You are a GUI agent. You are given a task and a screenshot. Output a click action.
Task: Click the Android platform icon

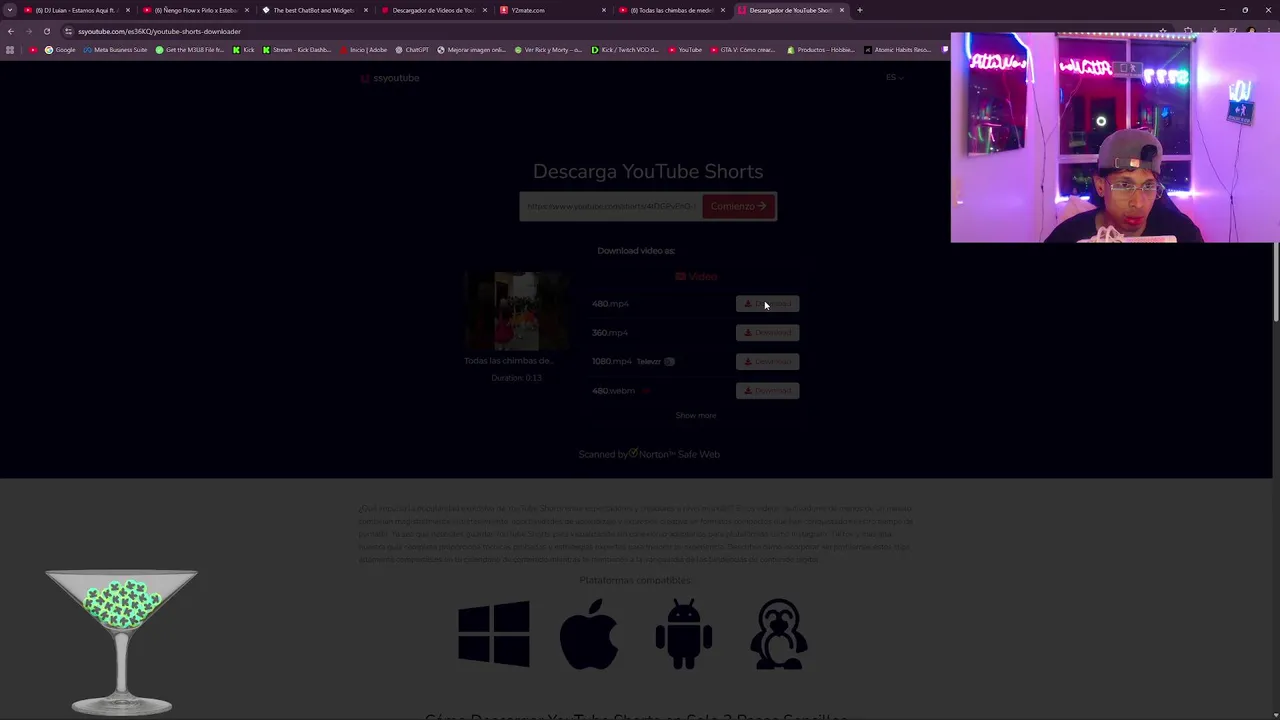[684, 634]
